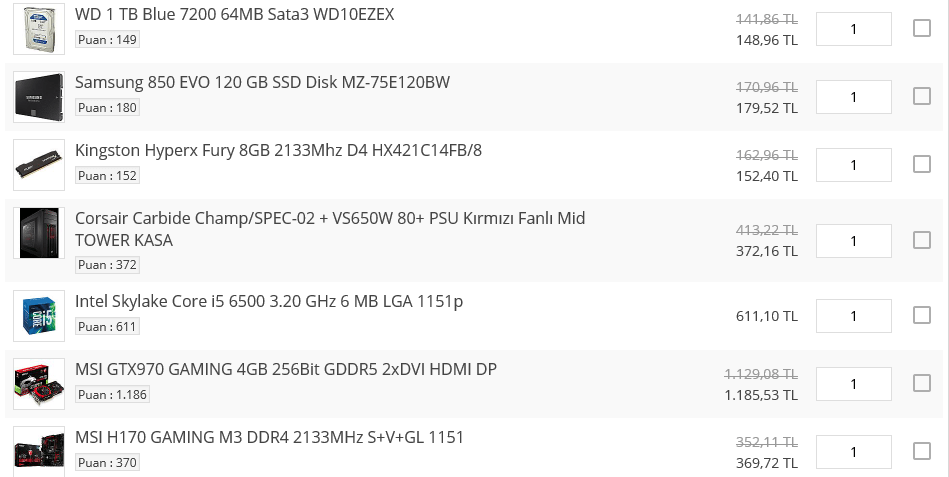Open the Intel Core i5 6500 box image
The image size is (949, 477).
39,316
